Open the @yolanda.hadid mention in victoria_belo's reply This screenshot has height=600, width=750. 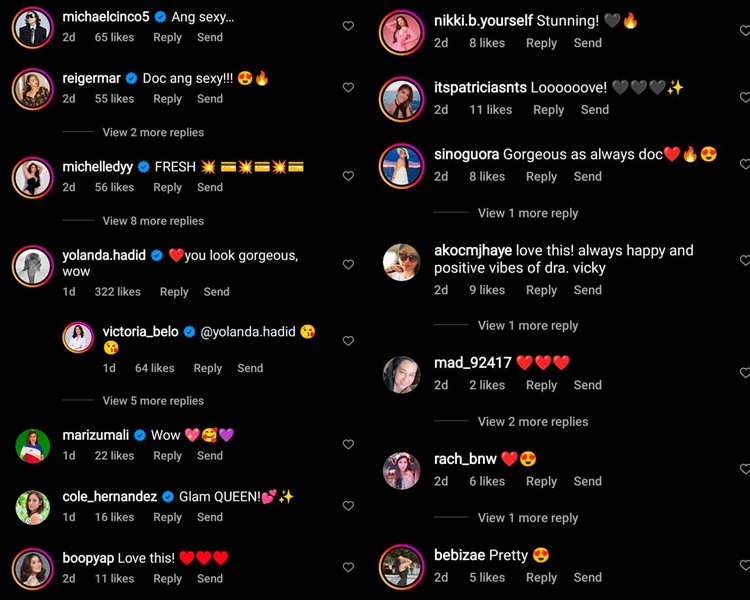pos(248,332)
